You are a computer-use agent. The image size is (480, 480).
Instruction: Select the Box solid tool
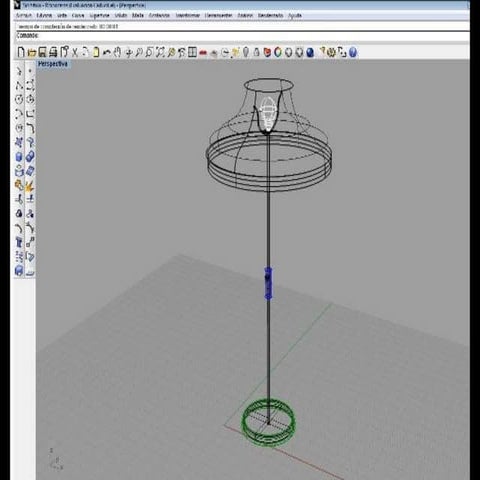pos(19,157)
